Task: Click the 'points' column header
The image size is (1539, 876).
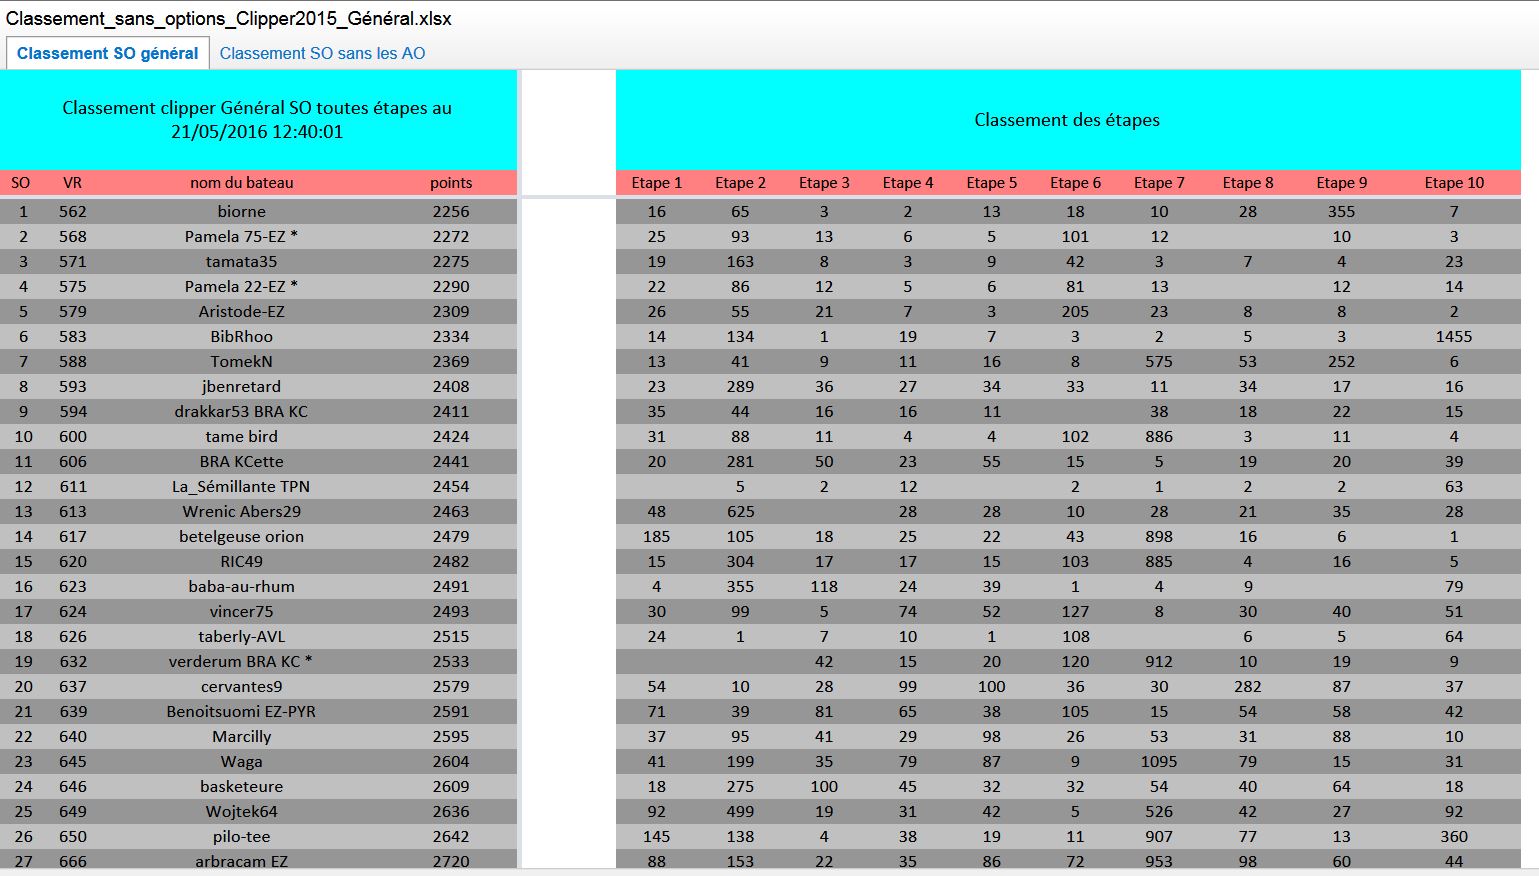Action: [x=451, y=183]
